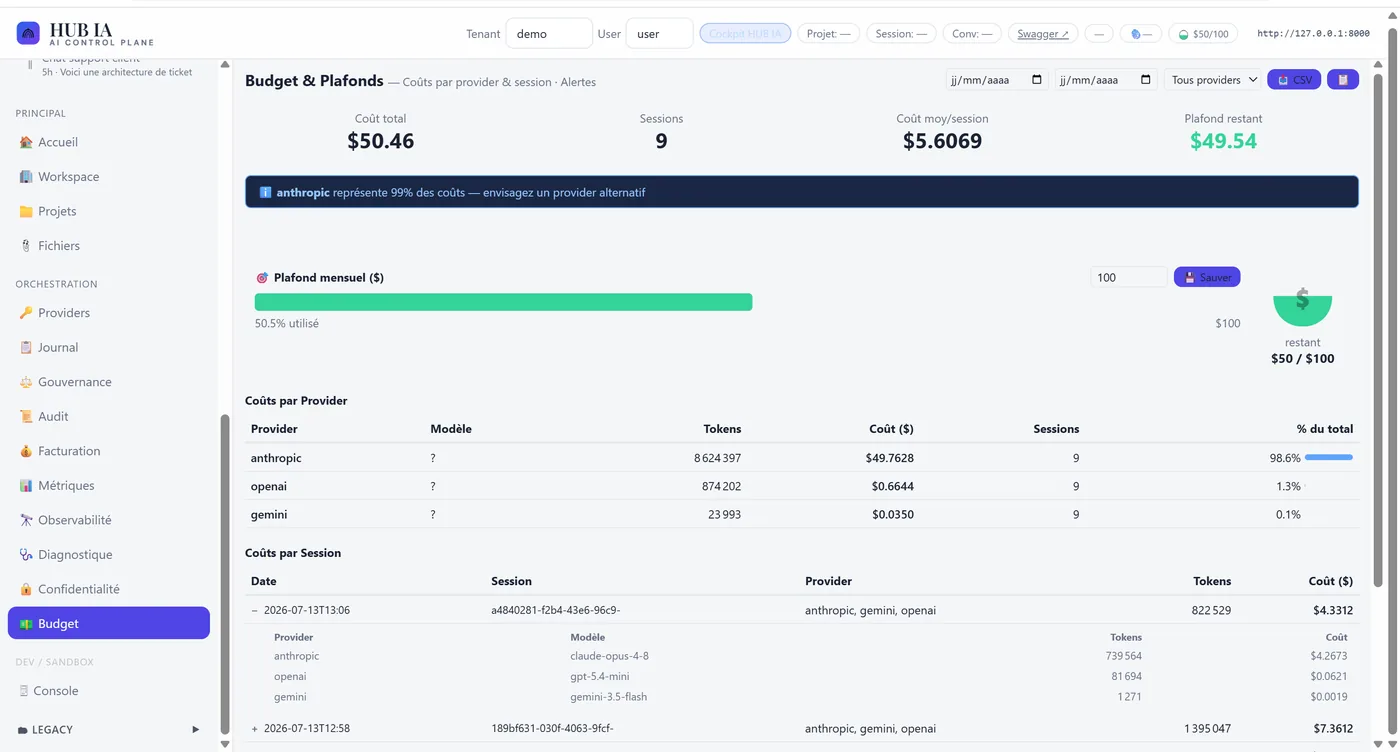This screenshot has width=1400, height=752.
Task: Click the gpt-5.4-mini model cell
Action: point(598,676)
